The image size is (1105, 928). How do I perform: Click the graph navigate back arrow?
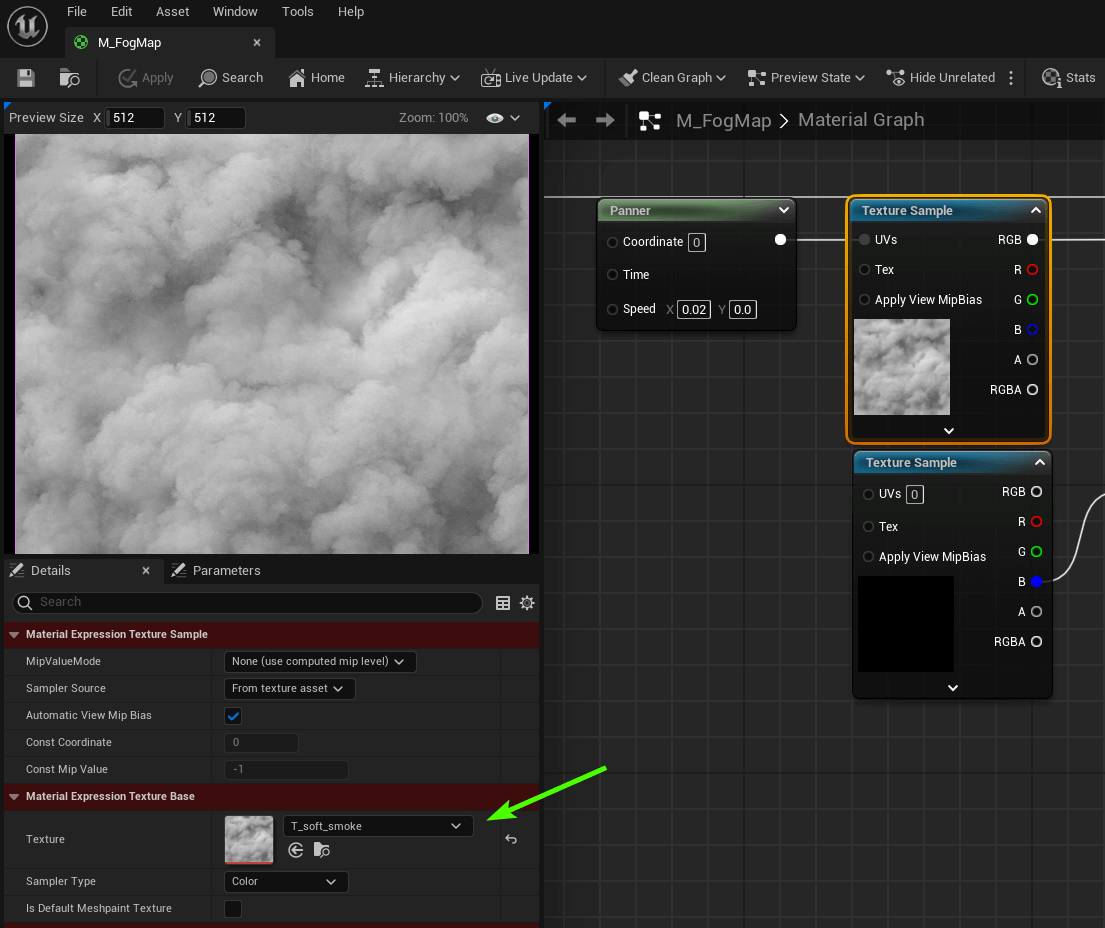coord(567,120)
